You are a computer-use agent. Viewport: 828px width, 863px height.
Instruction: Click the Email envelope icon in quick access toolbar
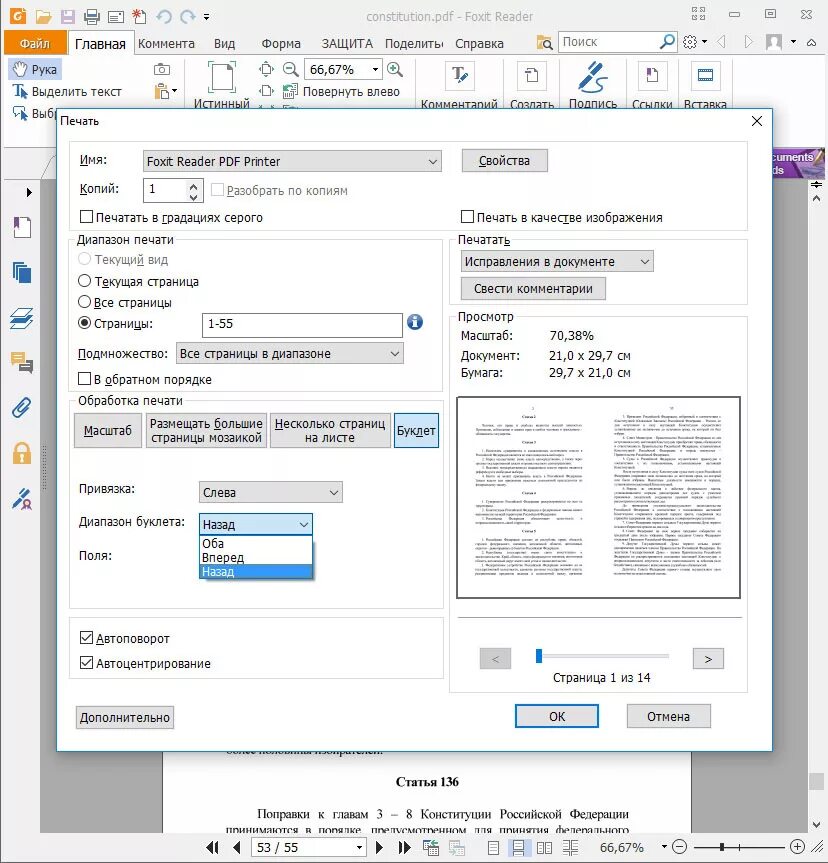(x=116, y=17)
